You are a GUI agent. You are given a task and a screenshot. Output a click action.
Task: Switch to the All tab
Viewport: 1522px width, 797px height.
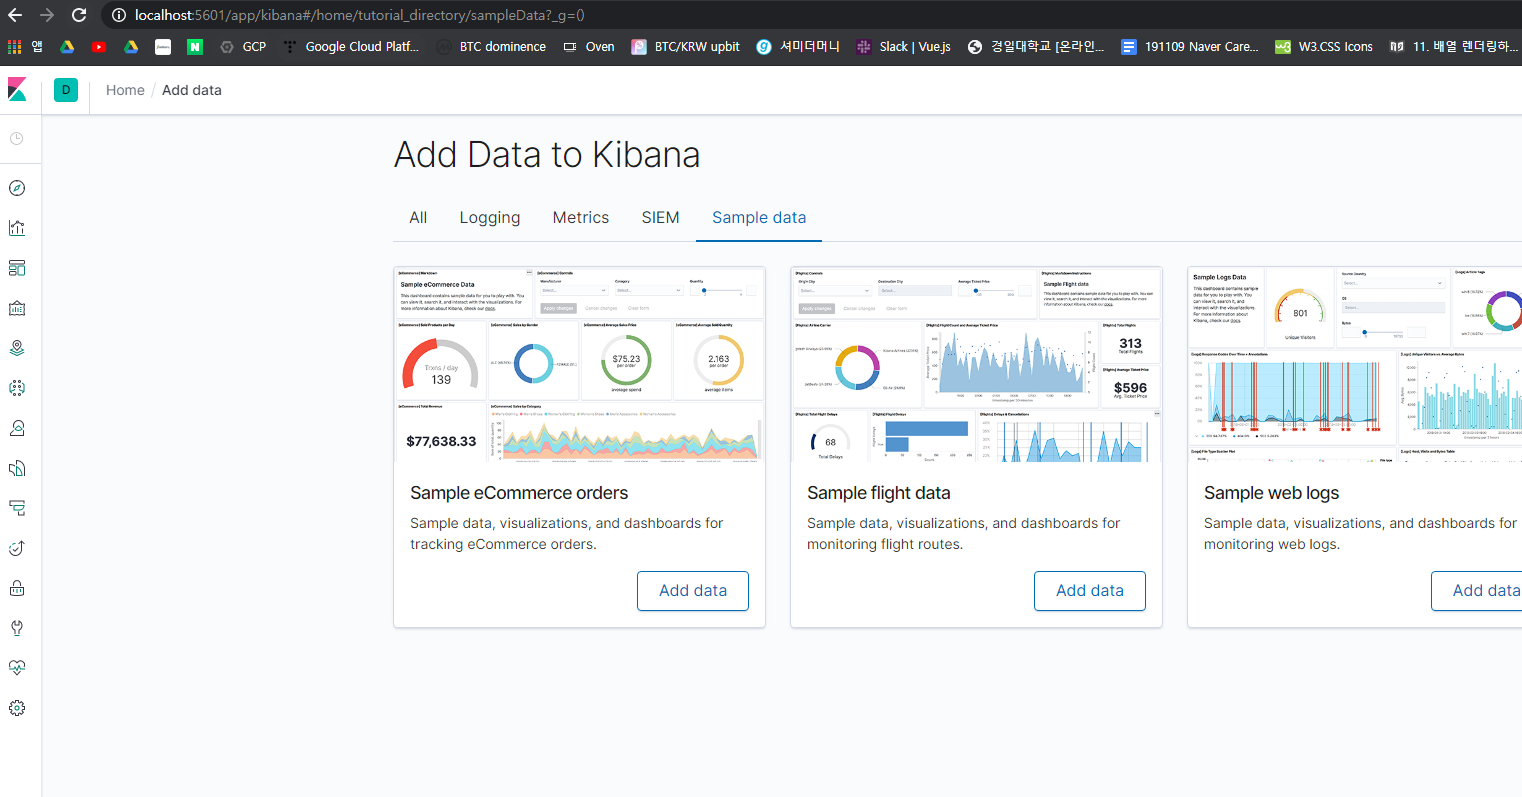click(x=418, y=217)
